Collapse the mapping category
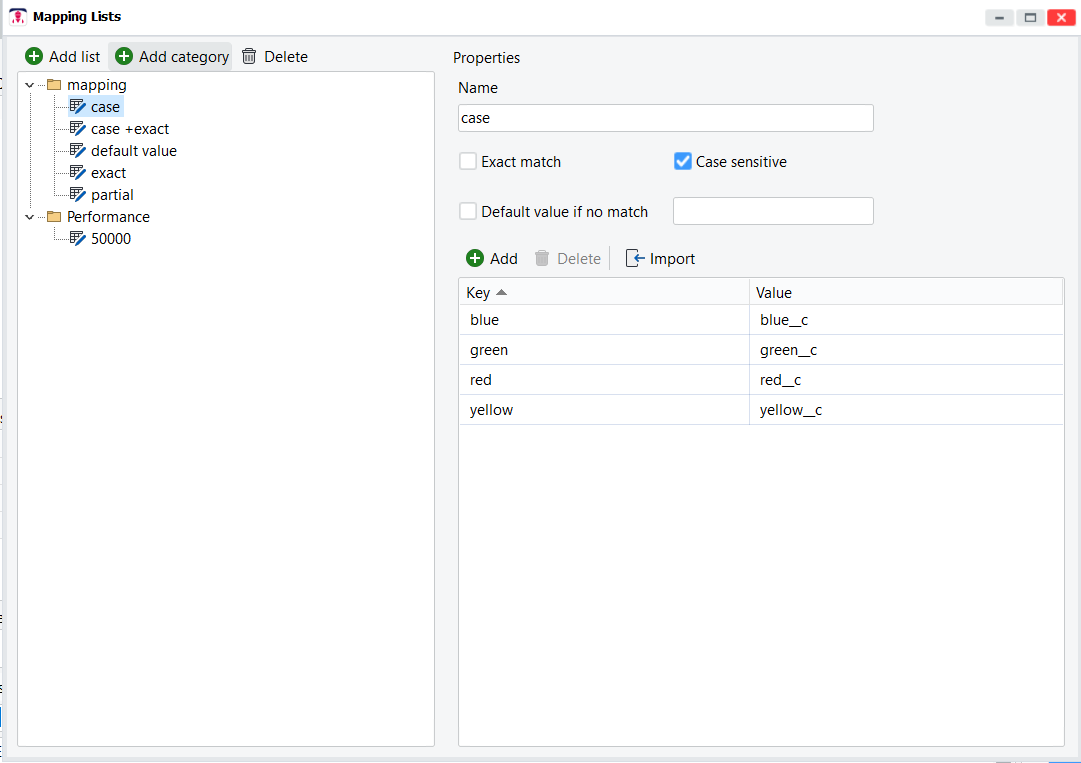Image resolution: width=1081 pixels, height=763 pixels. point(30,85)
